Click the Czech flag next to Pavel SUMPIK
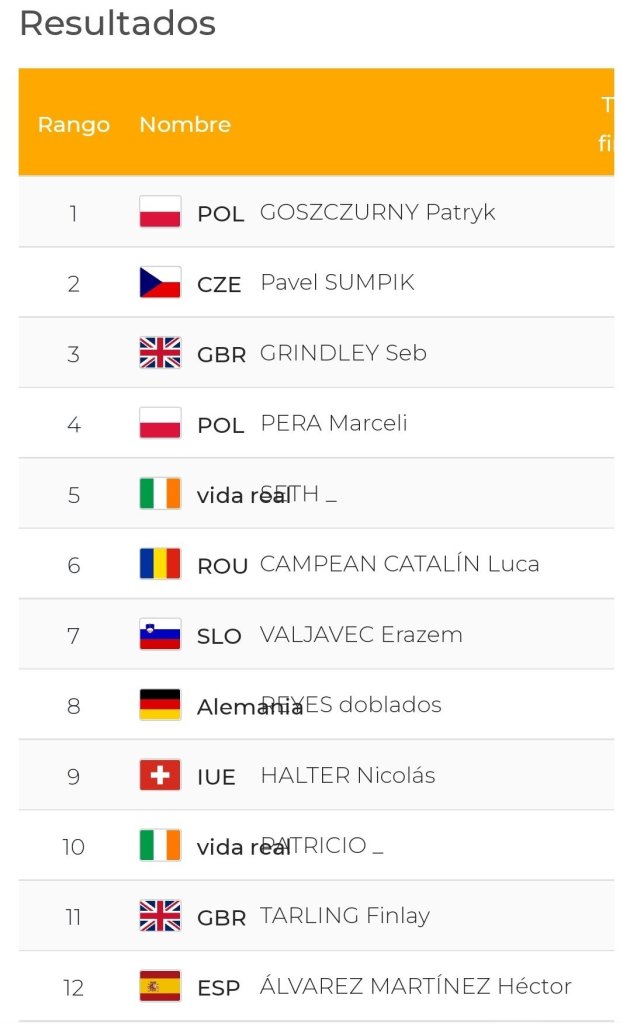Image resolution: width=623 pixels, height=1023 pixels. coord(160,283)
